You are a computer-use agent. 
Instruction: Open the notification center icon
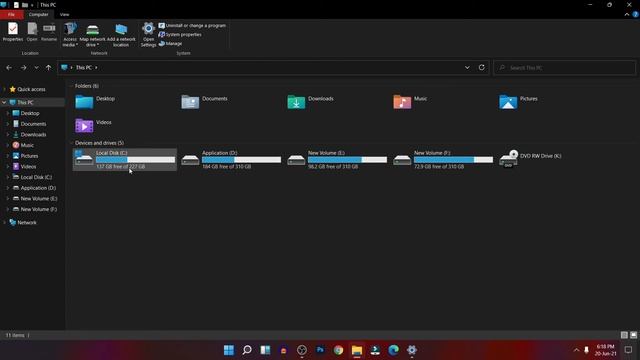(628, 350)
